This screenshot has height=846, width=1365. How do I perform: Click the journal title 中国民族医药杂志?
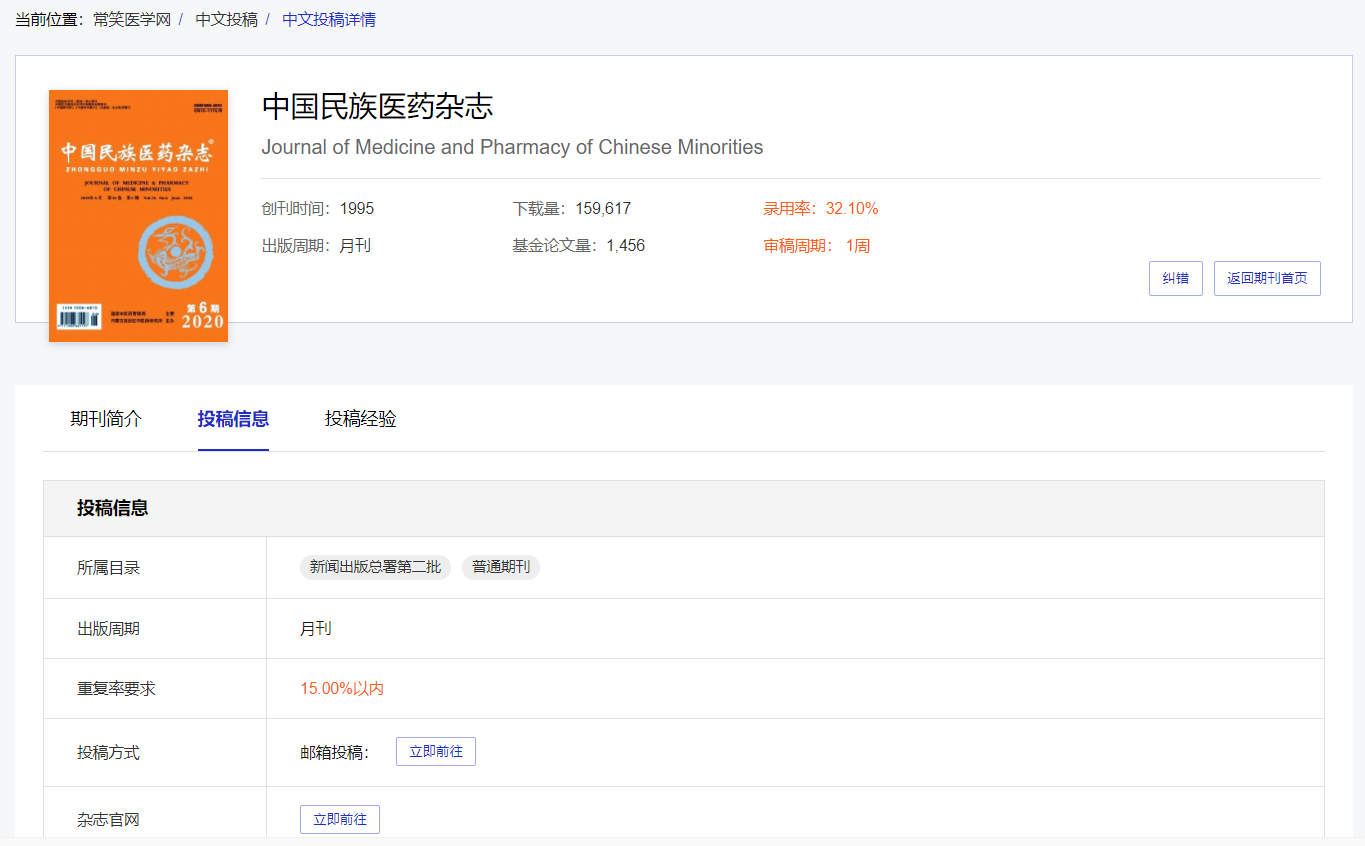coord(377,106)
